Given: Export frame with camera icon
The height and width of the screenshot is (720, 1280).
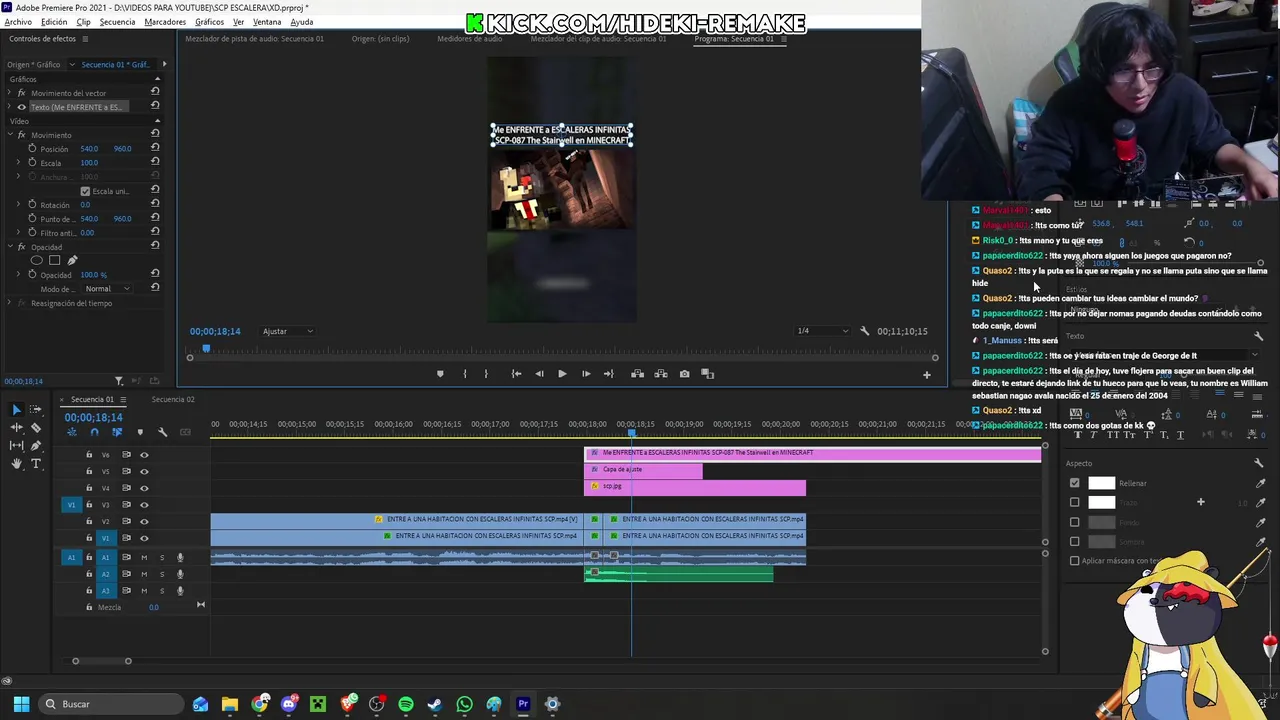Looking at the screenshot, I should (x=684, y=374).
